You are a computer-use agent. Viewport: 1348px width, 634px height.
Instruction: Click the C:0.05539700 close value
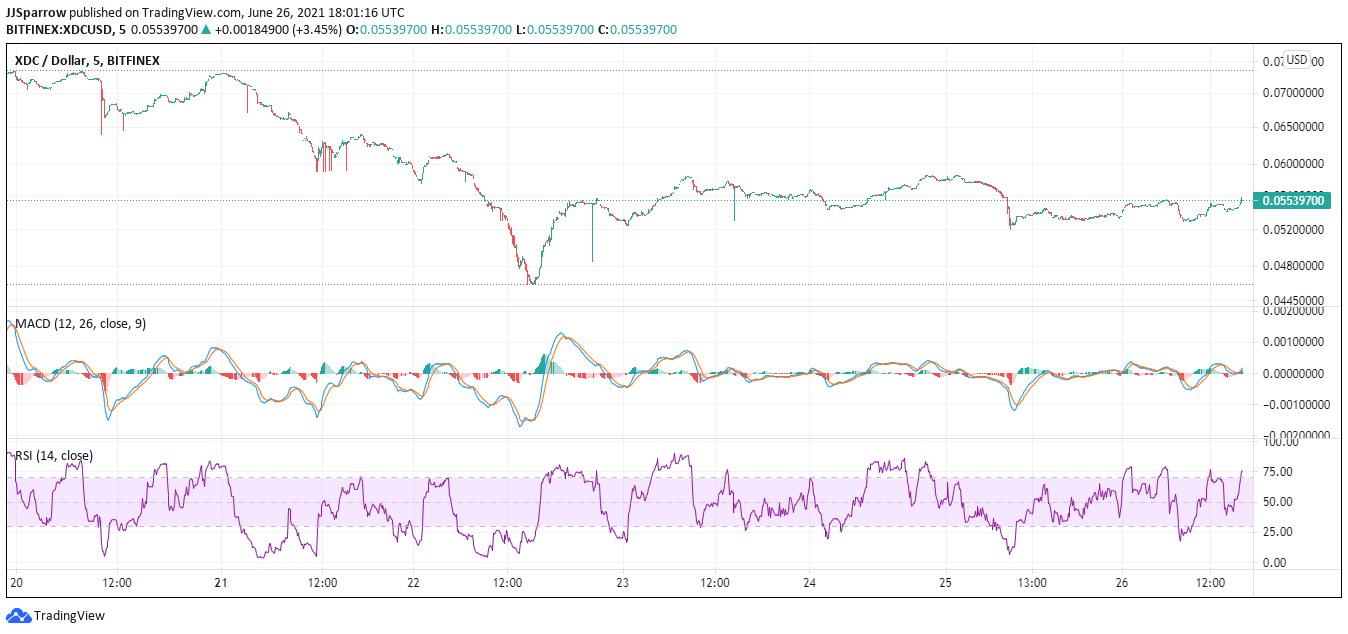(637, 30)
